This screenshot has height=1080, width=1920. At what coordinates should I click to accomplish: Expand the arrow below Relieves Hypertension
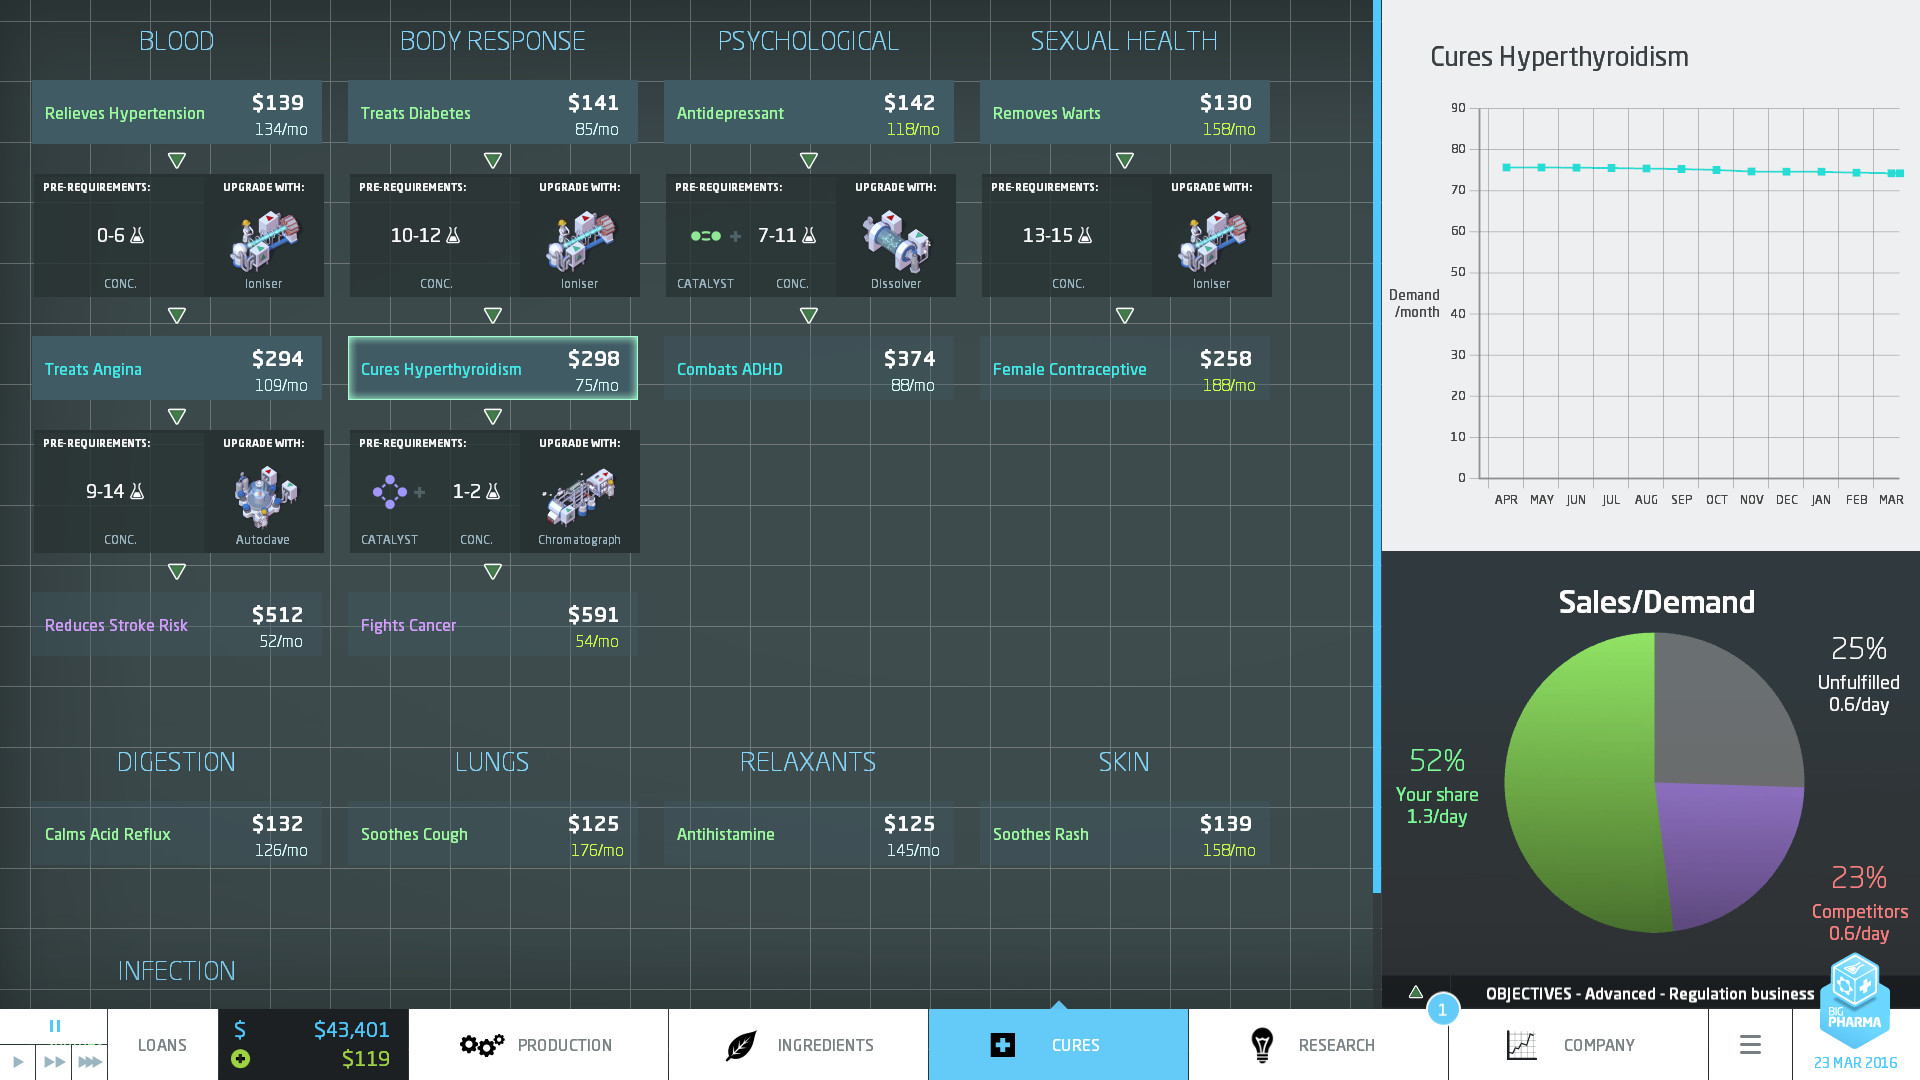[176, 158]
